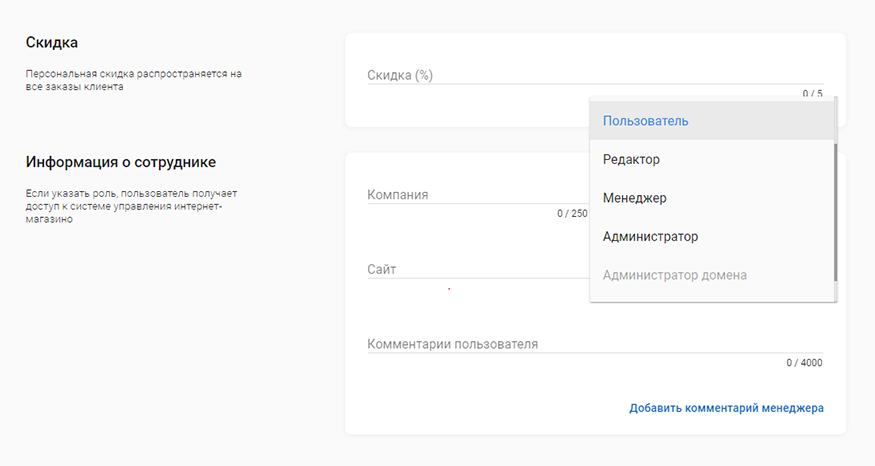Click the greyed-out Администратор домена option
The image size is (875, 466).
[x=711, y=275]
